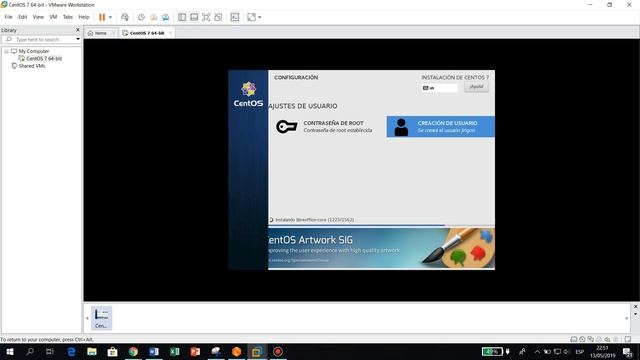640x360 pixels.
Task: Open the message log status bar icon
Action: coord(628,339)
